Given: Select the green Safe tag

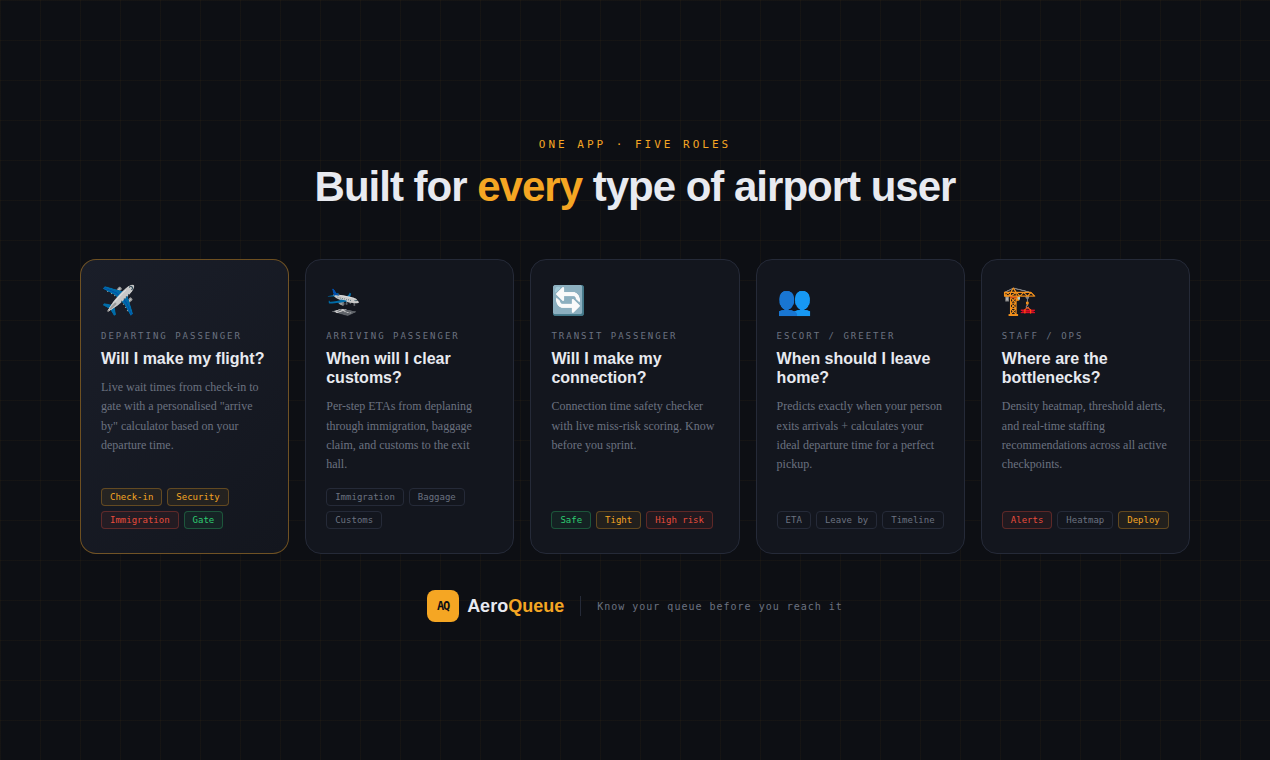Looking at the screenshot, I should pos(571,520).
